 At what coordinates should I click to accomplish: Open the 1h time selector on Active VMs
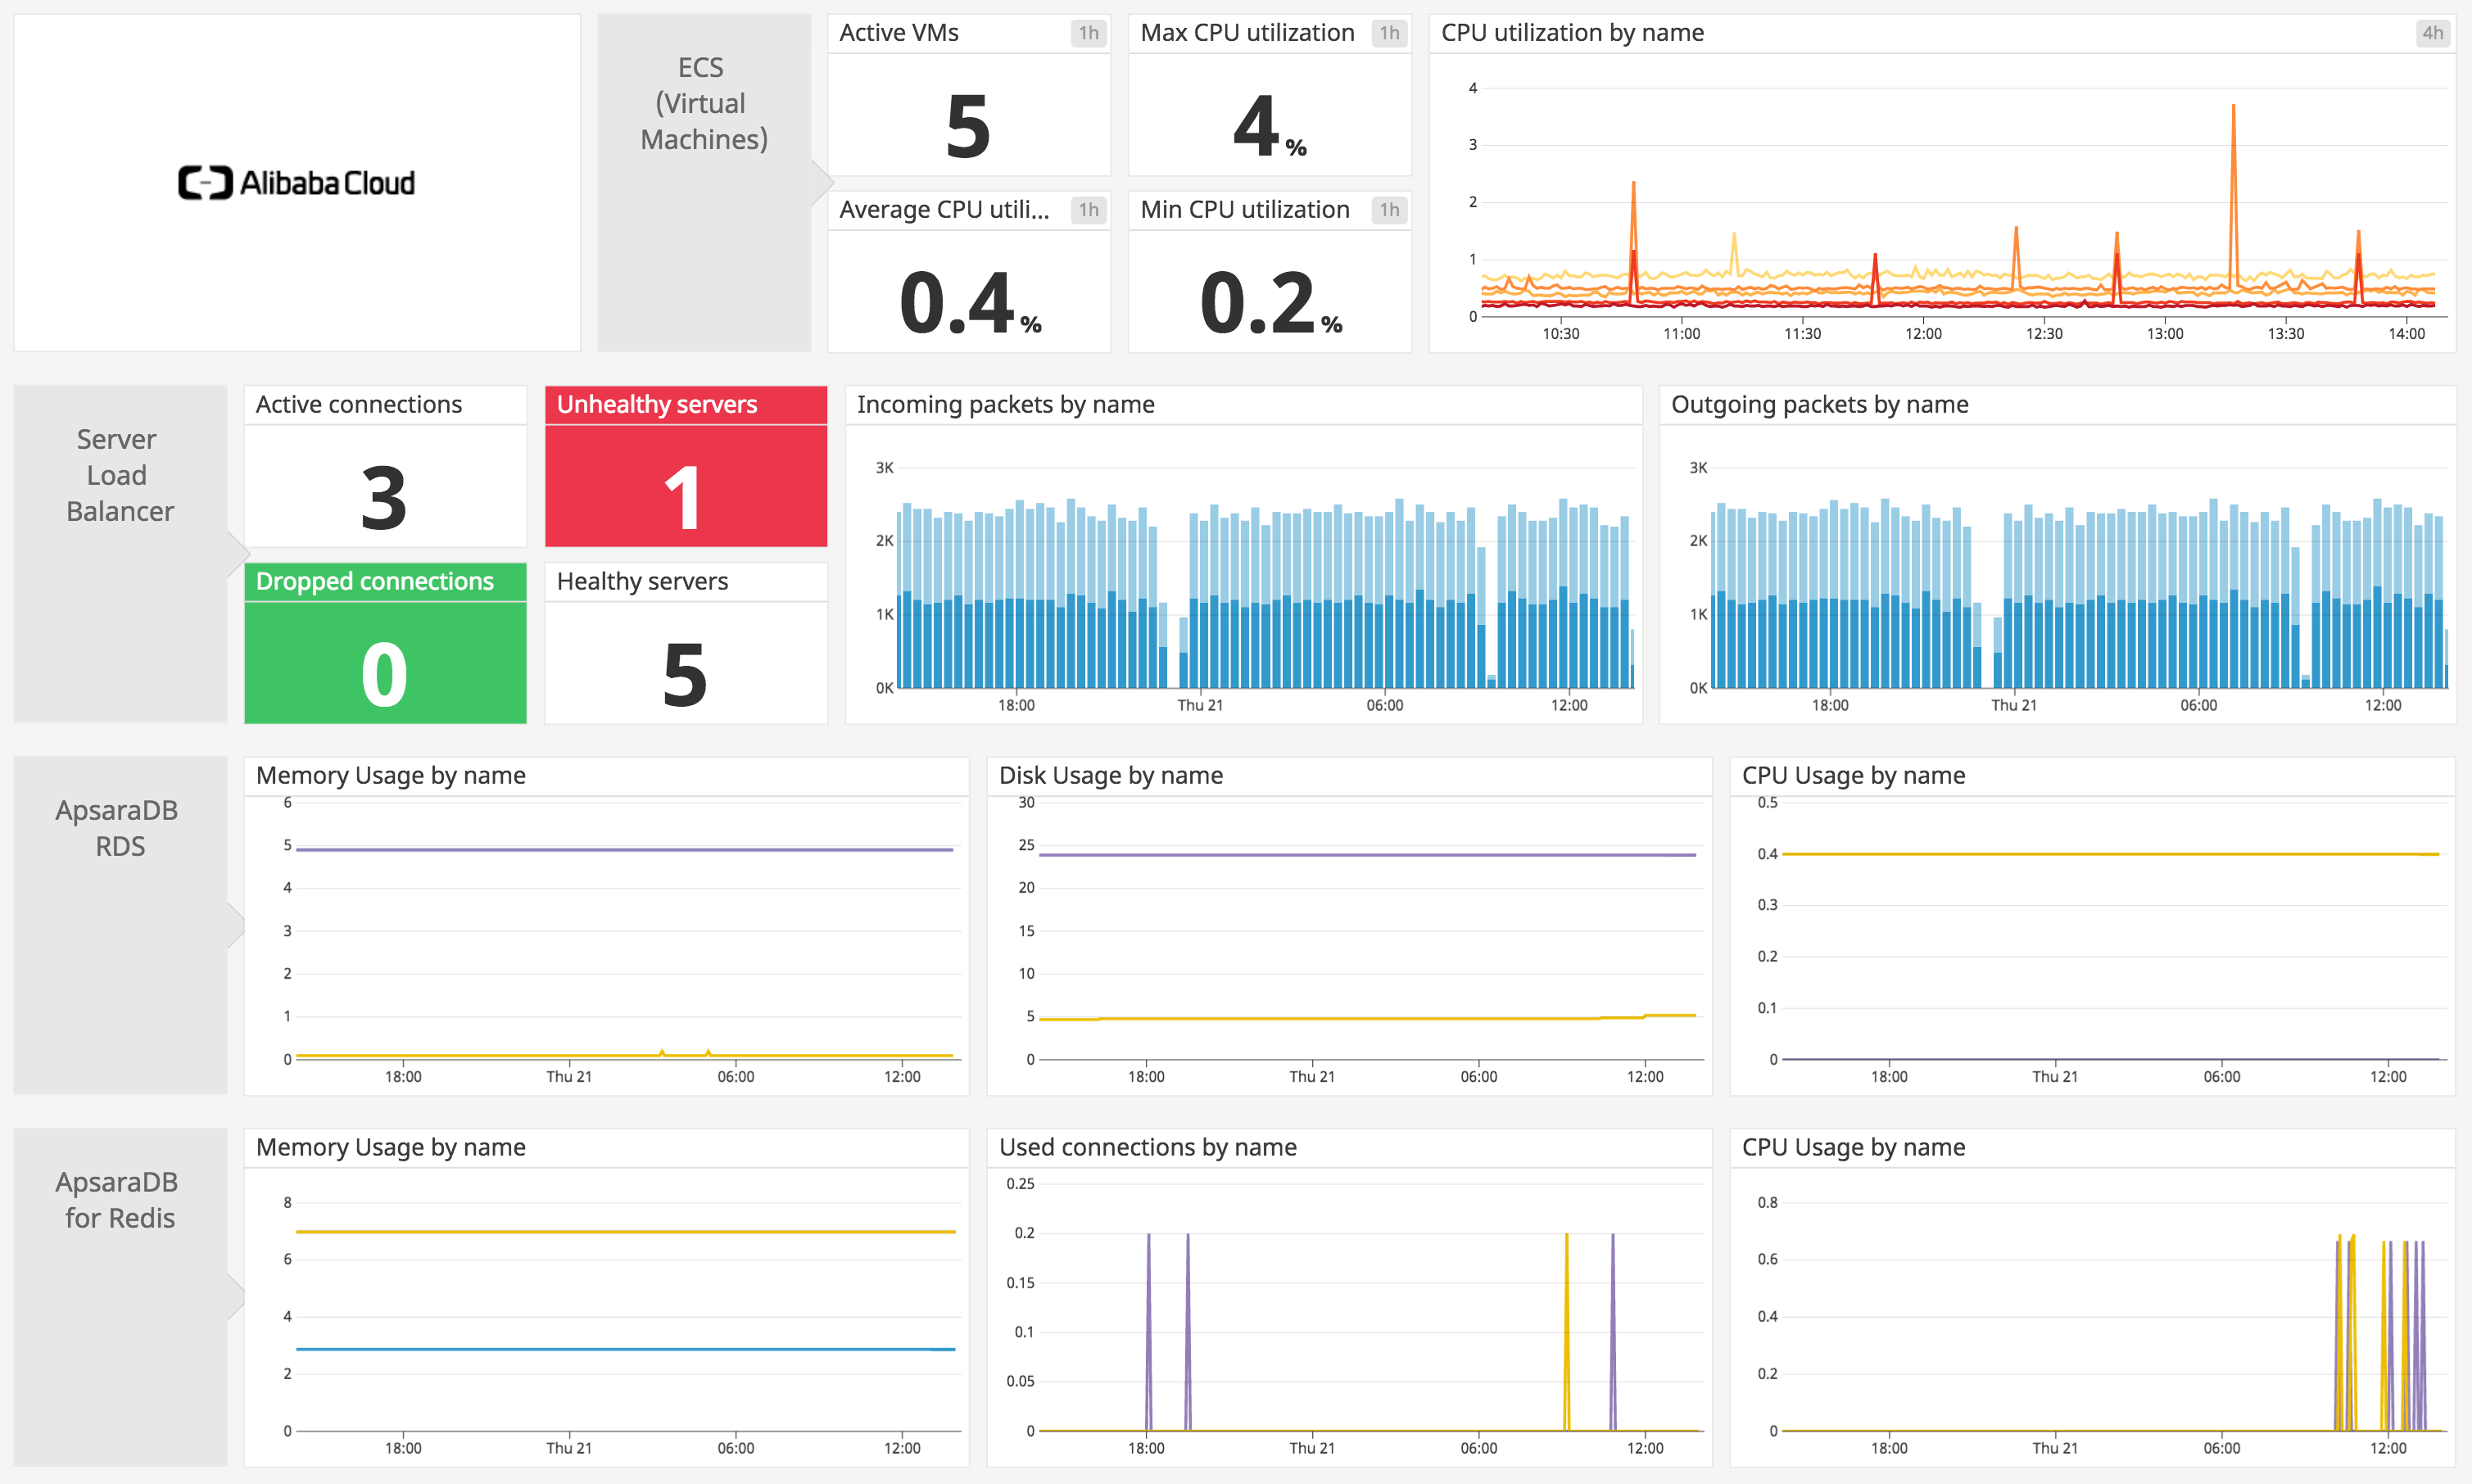[1089, 32]
